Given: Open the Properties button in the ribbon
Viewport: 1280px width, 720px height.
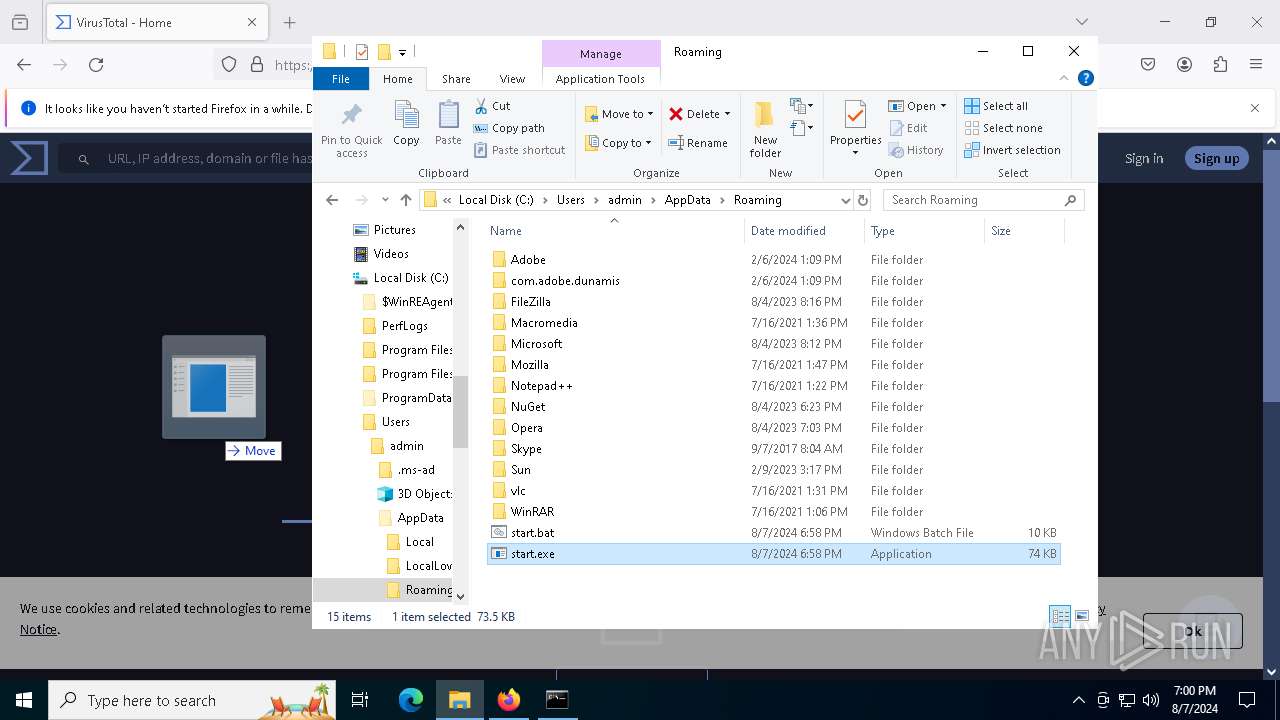Looking at the screenshot, I should click(855, 128).
